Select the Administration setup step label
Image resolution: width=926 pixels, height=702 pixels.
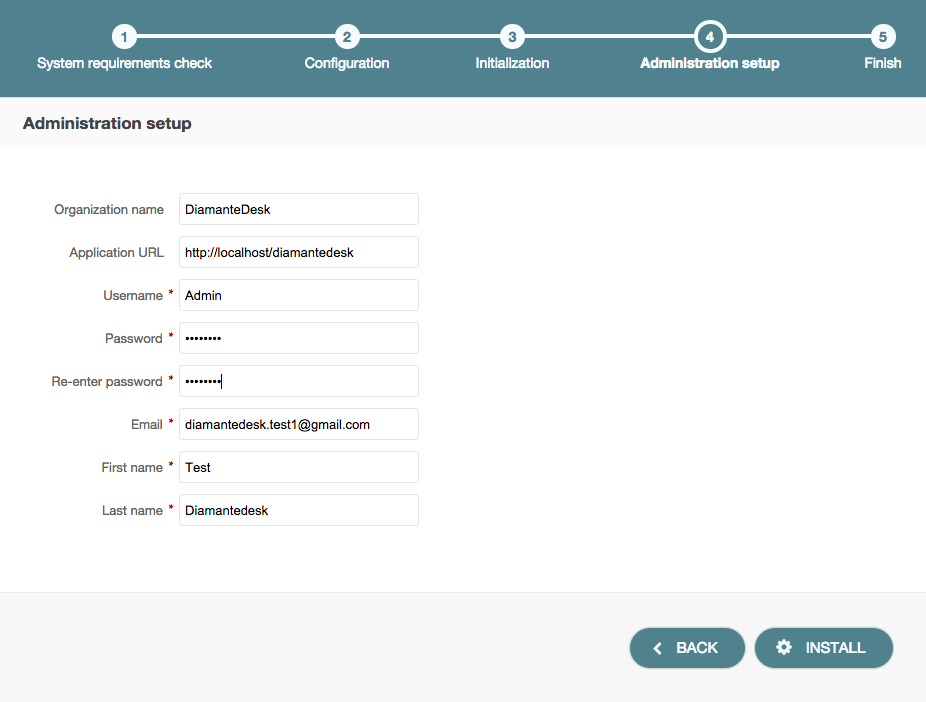(710, 63)
